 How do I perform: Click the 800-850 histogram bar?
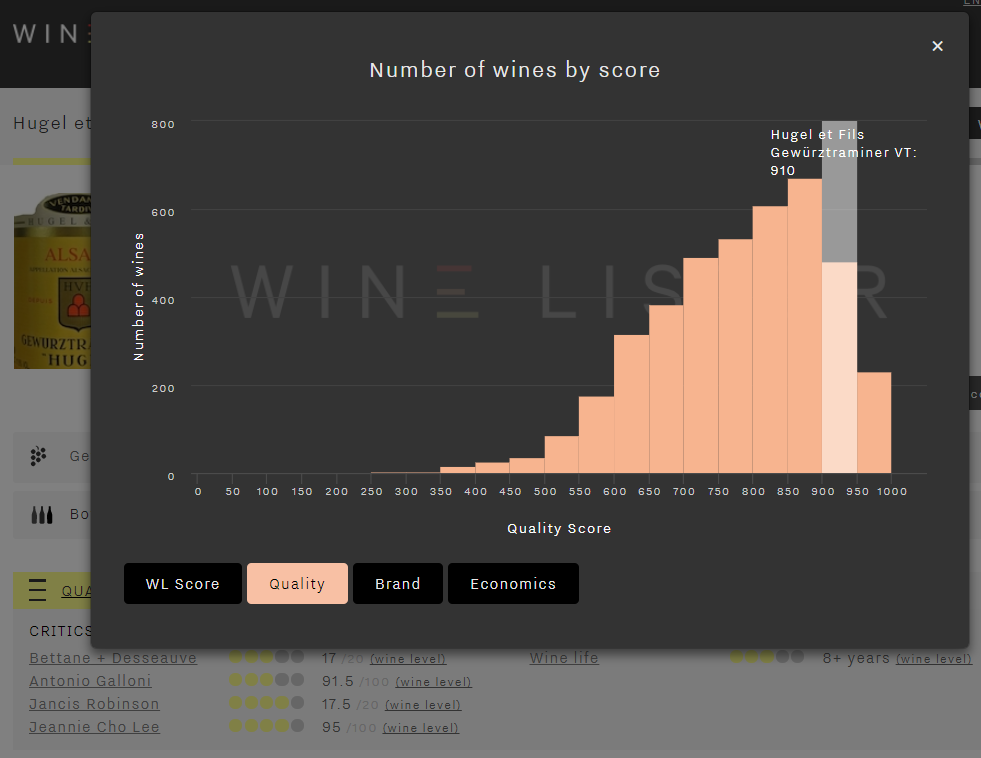(770, 340)
